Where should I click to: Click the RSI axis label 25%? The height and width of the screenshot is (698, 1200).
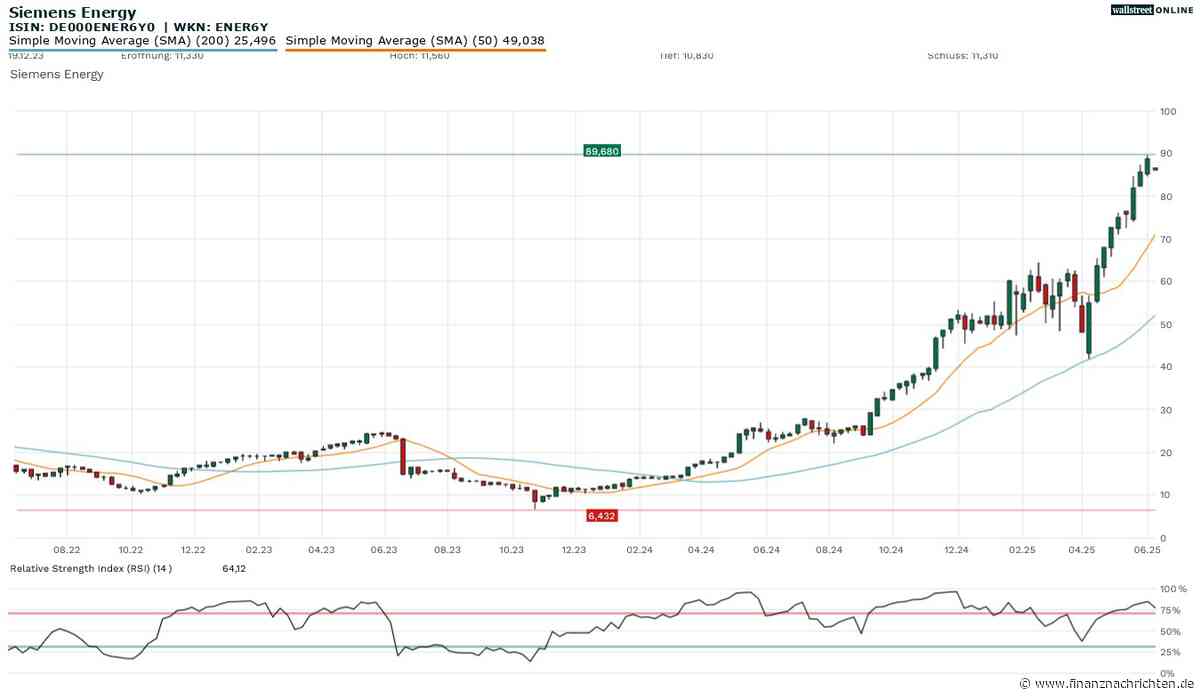coord(1169,651)
